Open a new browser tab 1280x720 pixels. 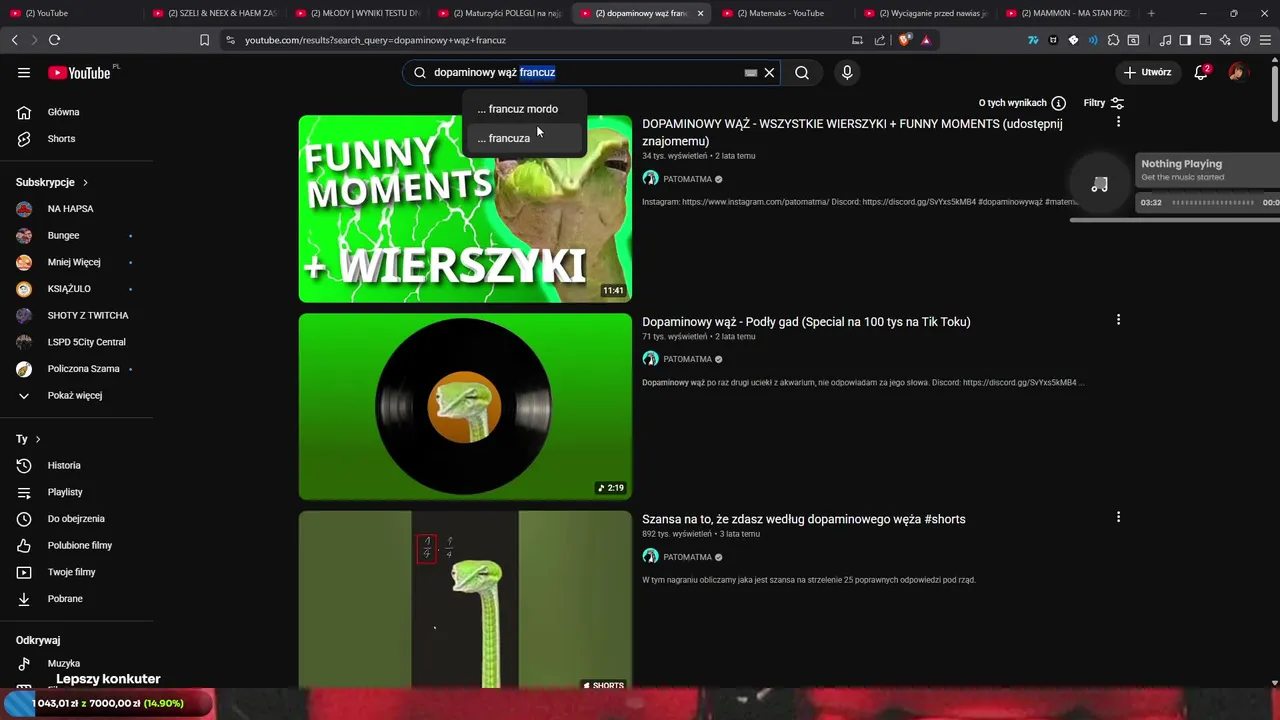click(x=1151, y=13)
